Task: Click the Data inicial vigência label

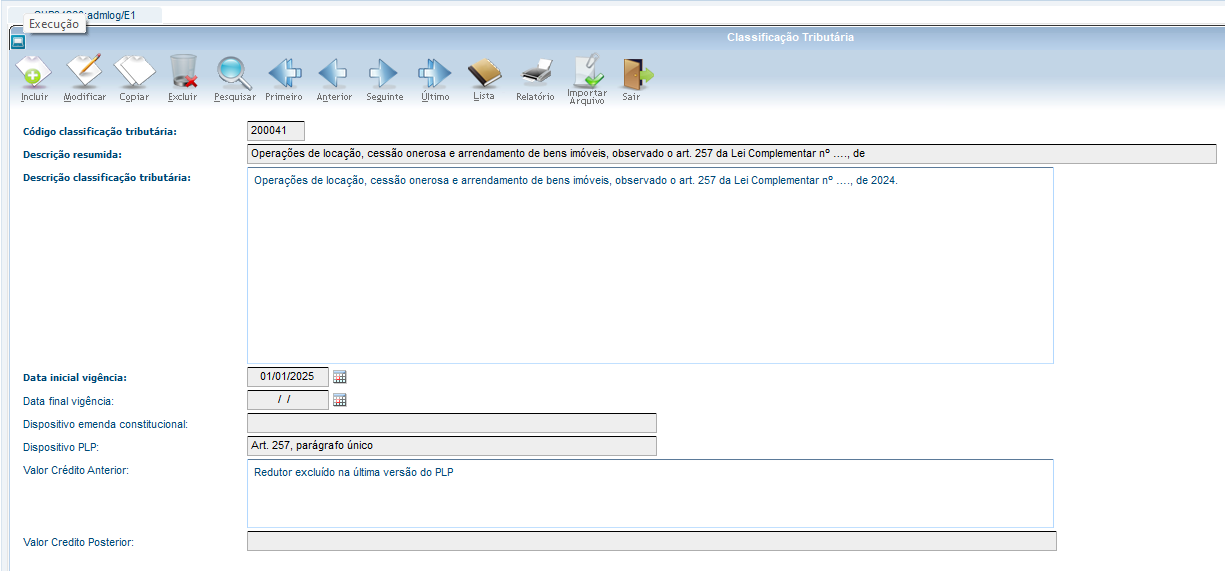Action: [75, 378]
